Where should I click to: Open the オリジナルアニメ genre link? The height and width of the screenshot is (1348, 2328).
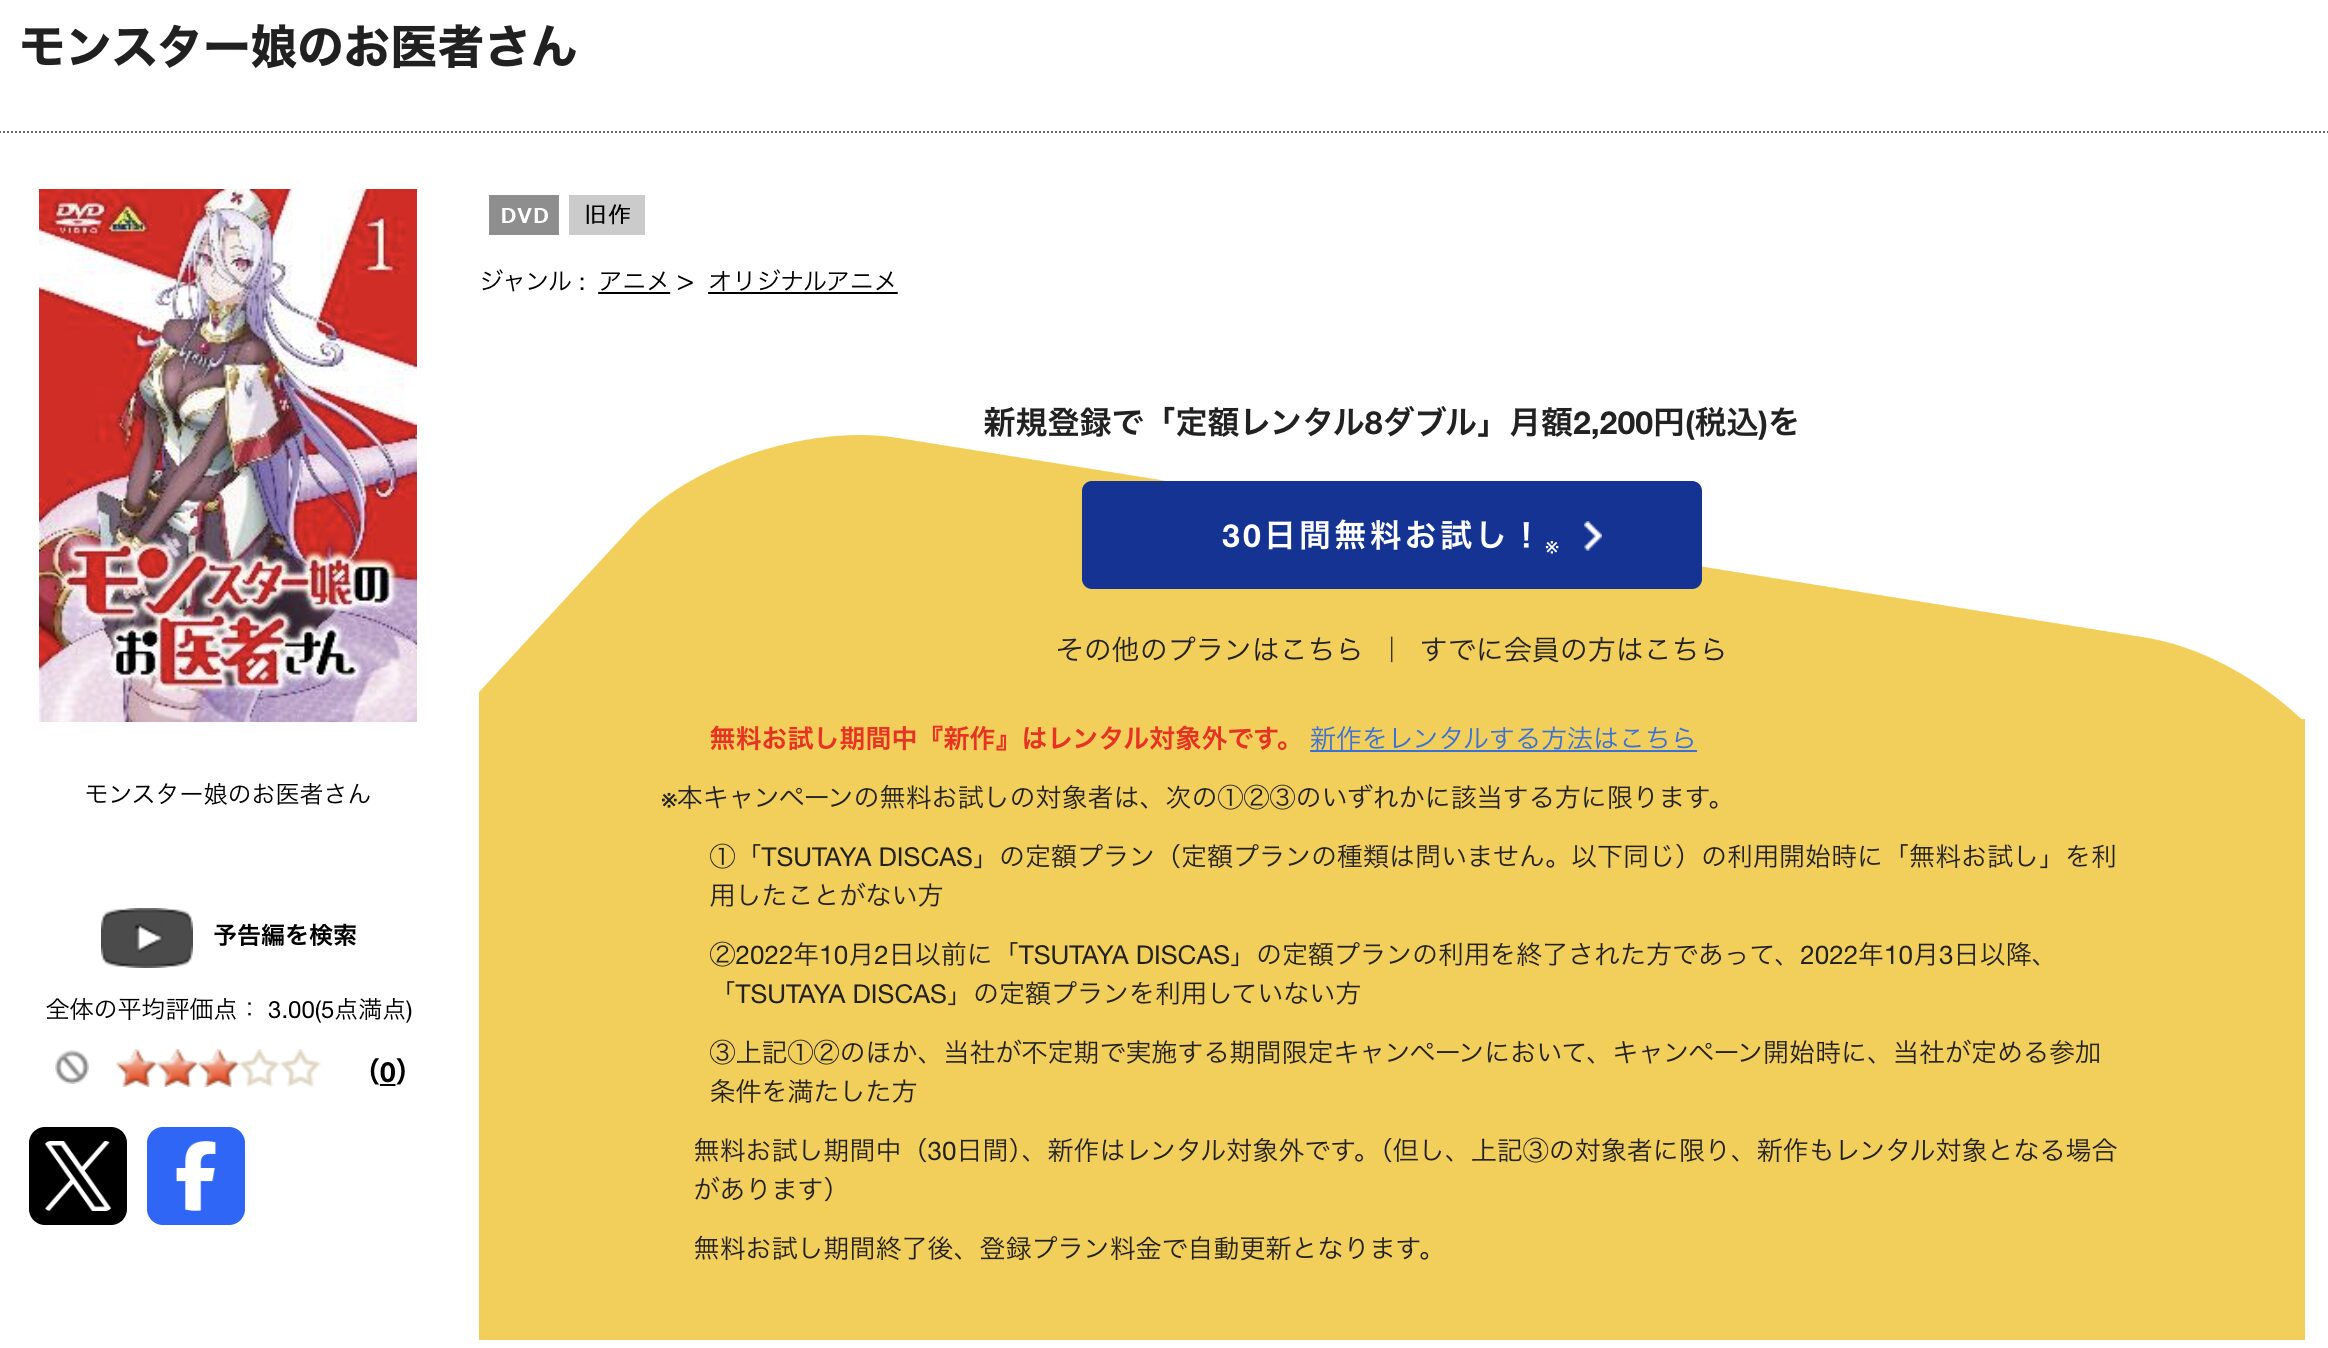pyautogui.click(x=802, y=281)
